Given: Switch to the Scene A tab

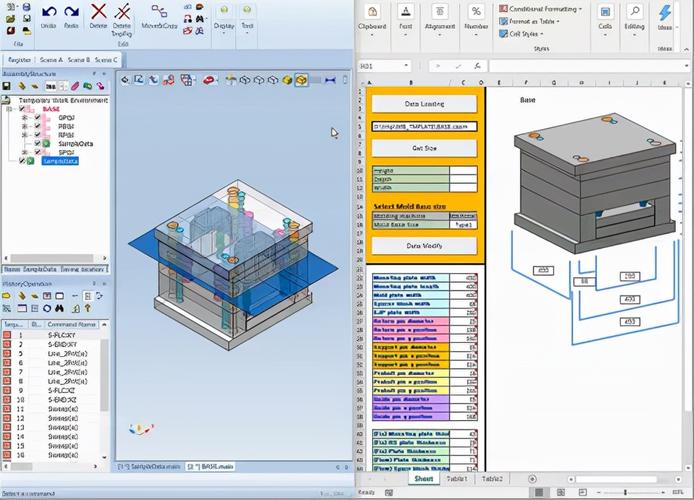Looking at the screenshot, I should click(51, 60).
